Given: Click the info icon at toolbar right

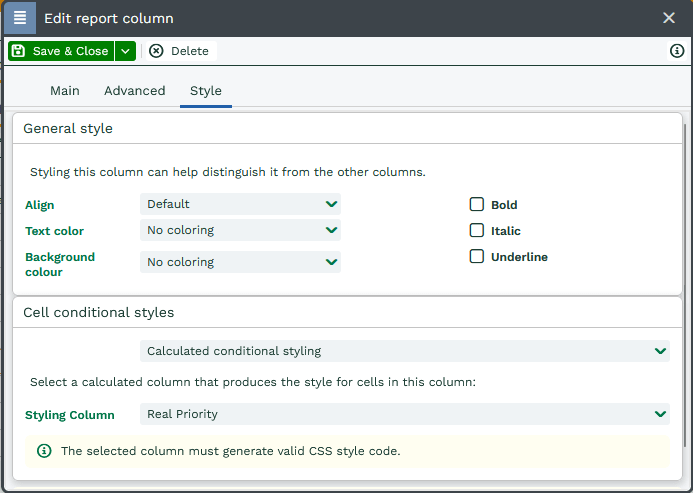Looking at the screenshot, I should pos(677,51).
